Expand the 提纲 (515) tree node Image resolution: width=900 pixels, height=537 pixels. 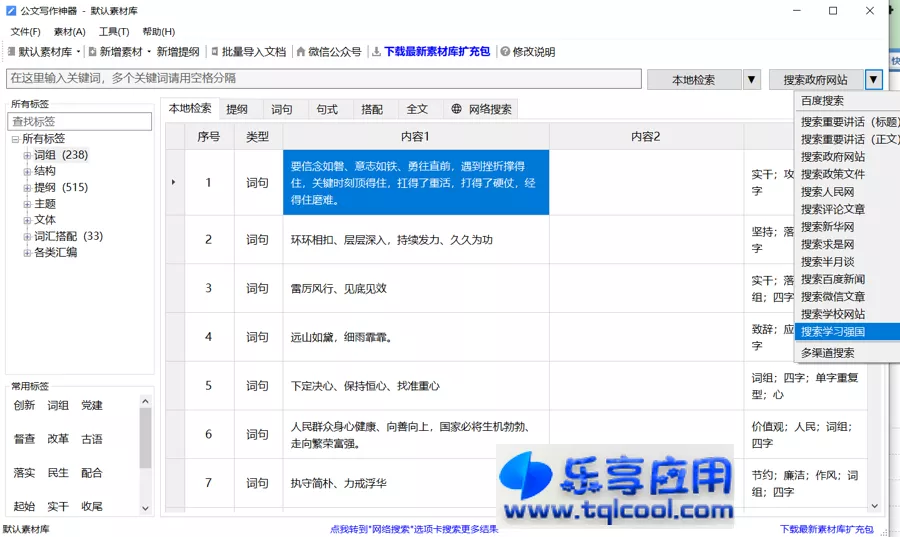click(x=27, y=188)
